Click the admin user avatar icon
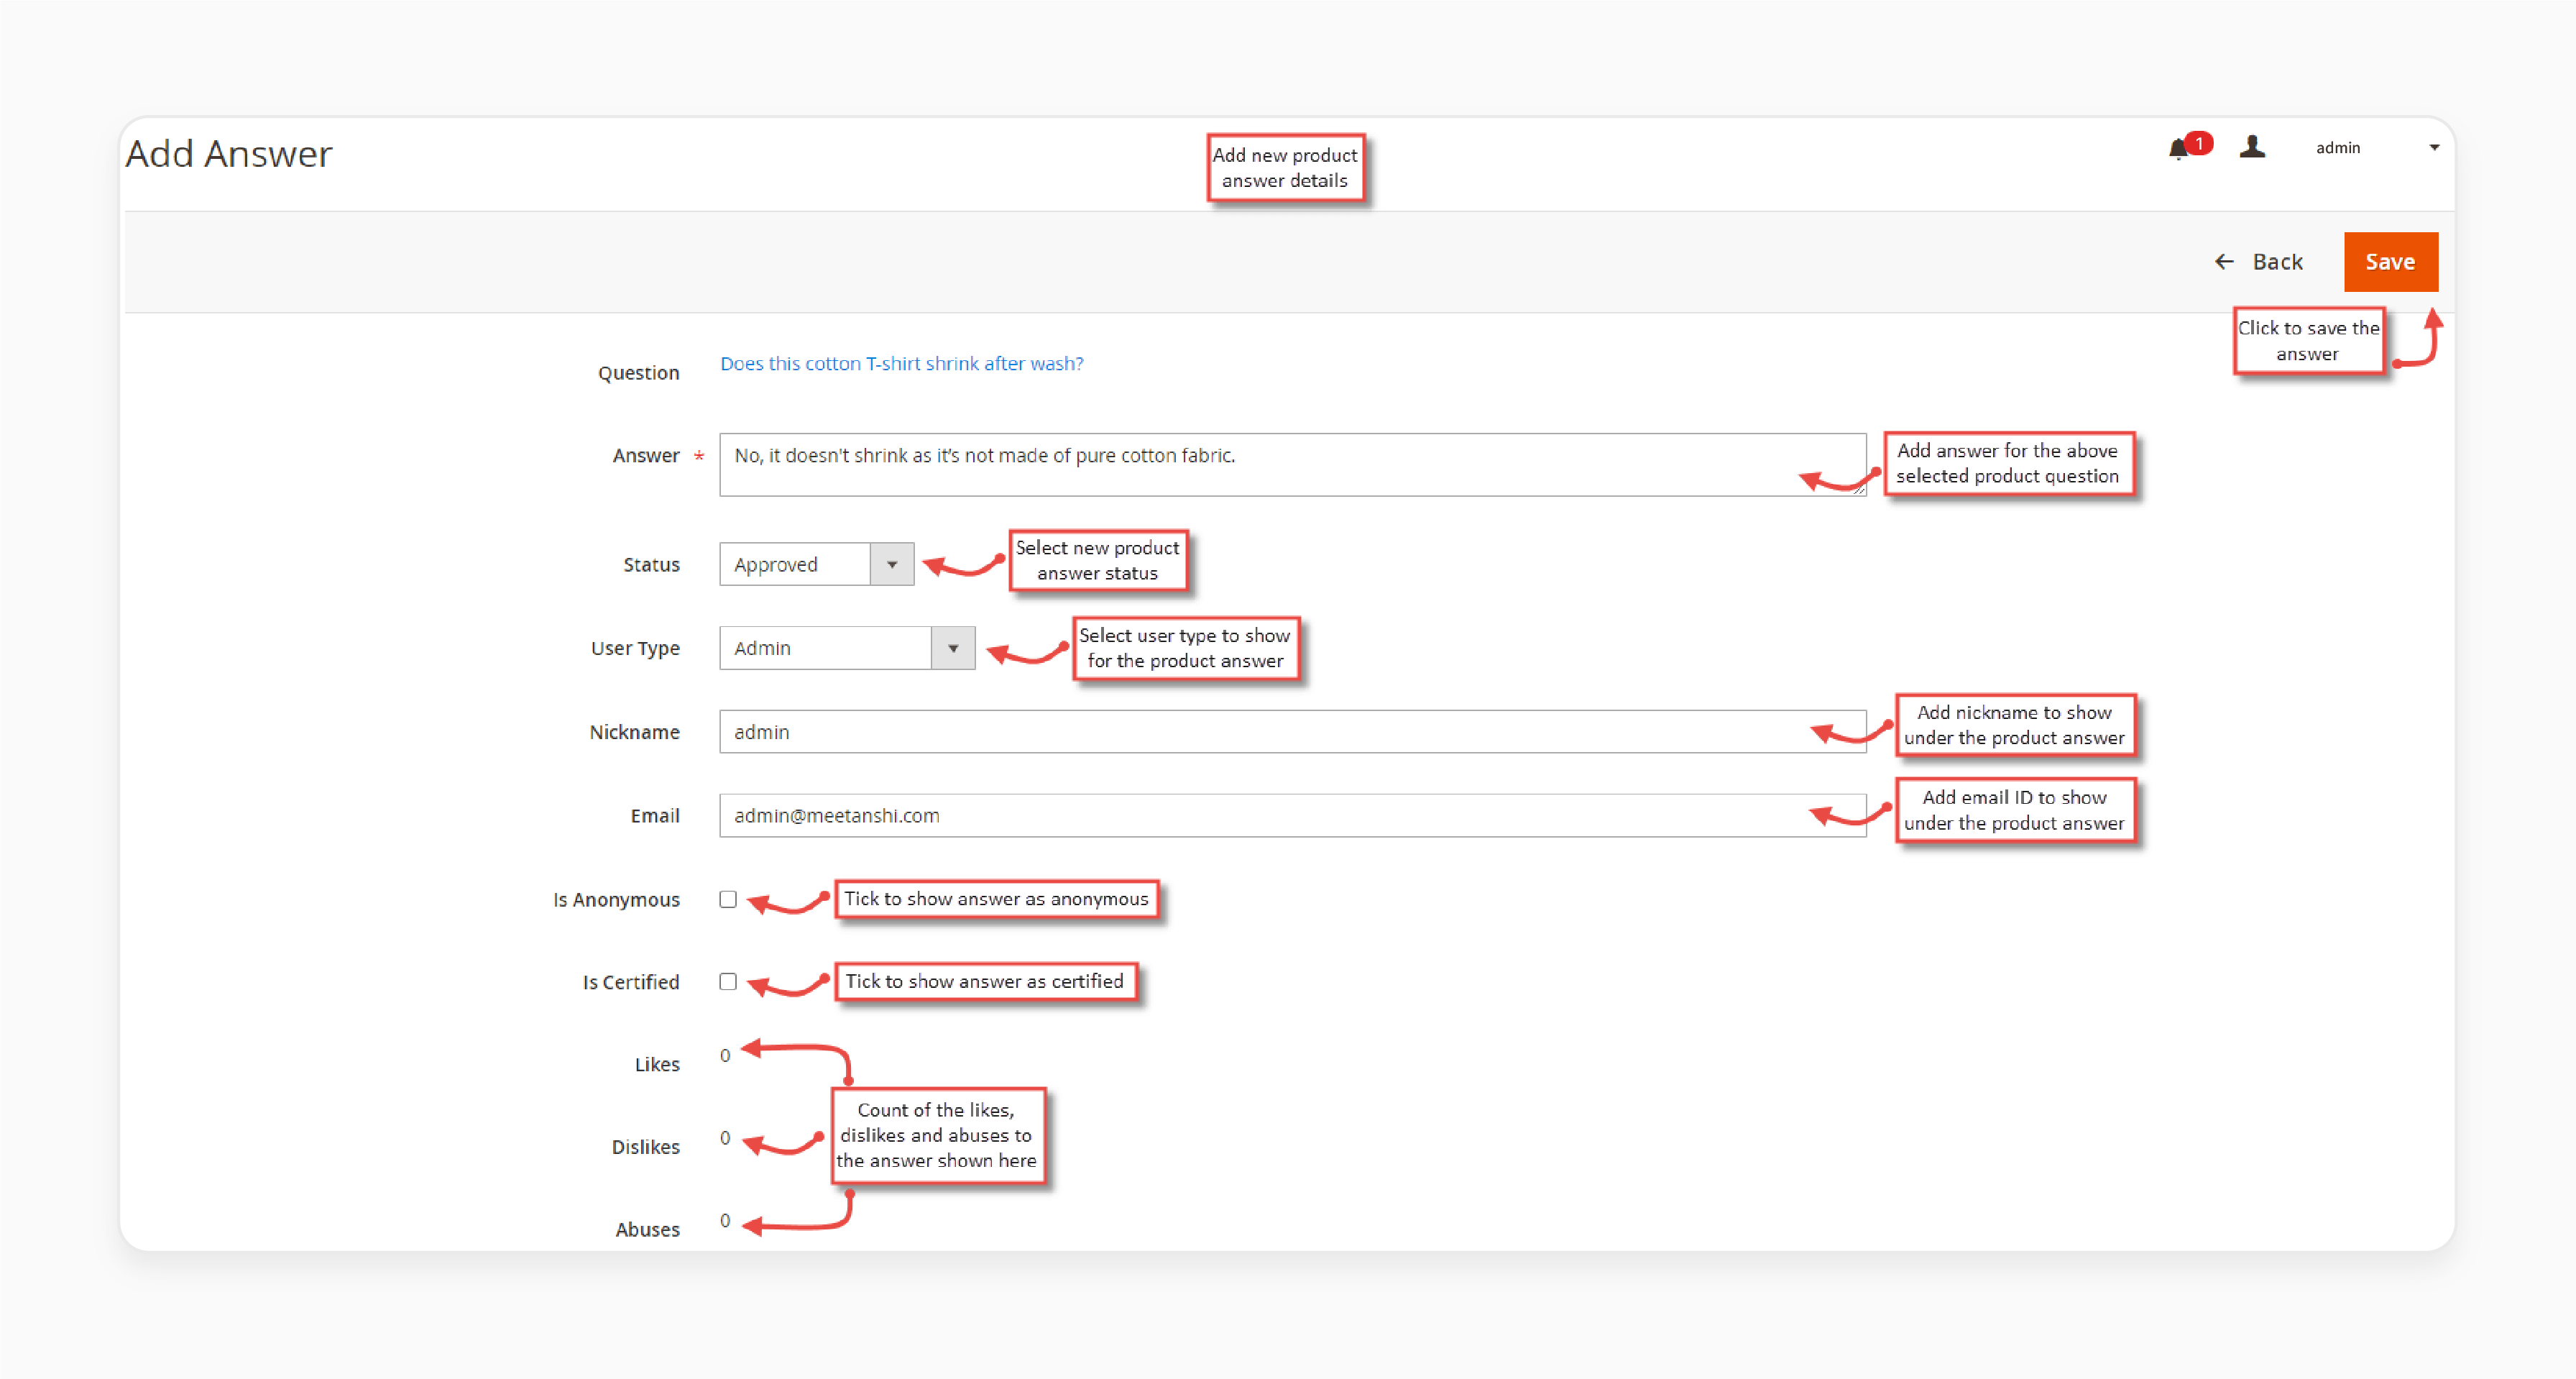This screenshot has width=2576, height=1379. click(2252, 147)
